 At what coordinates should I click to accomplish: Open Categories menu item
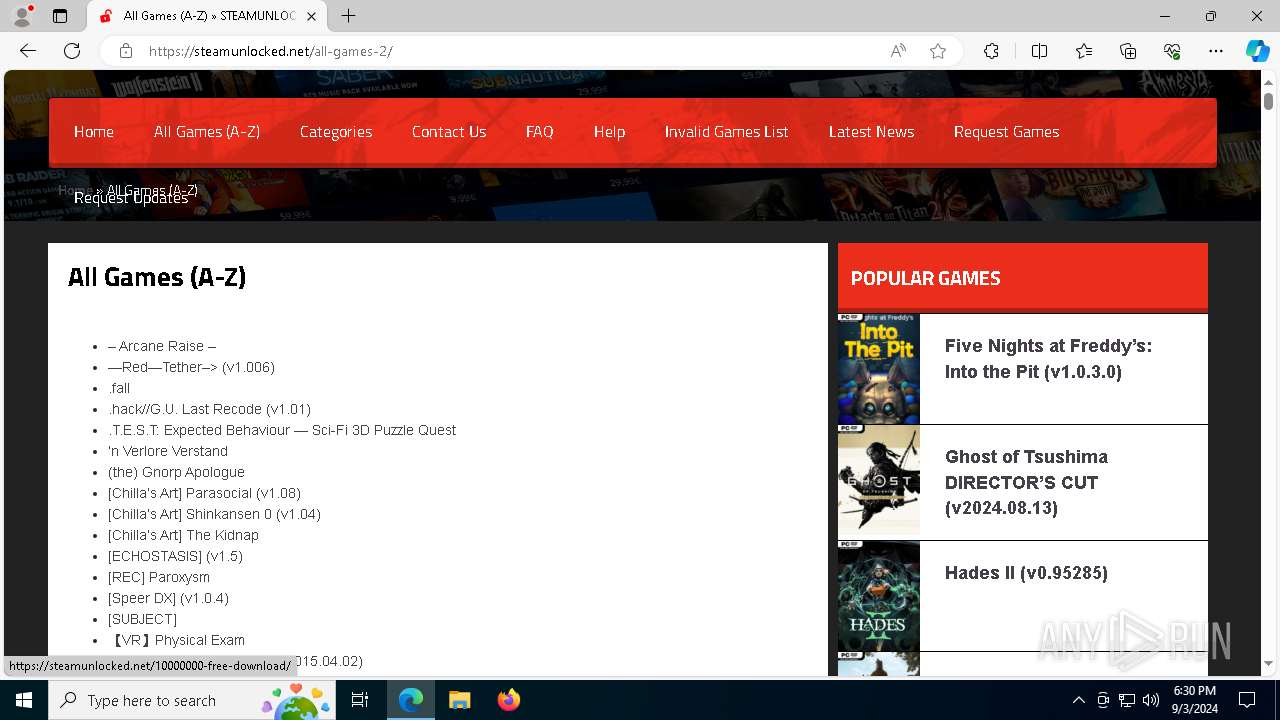[x=336, y=132]
